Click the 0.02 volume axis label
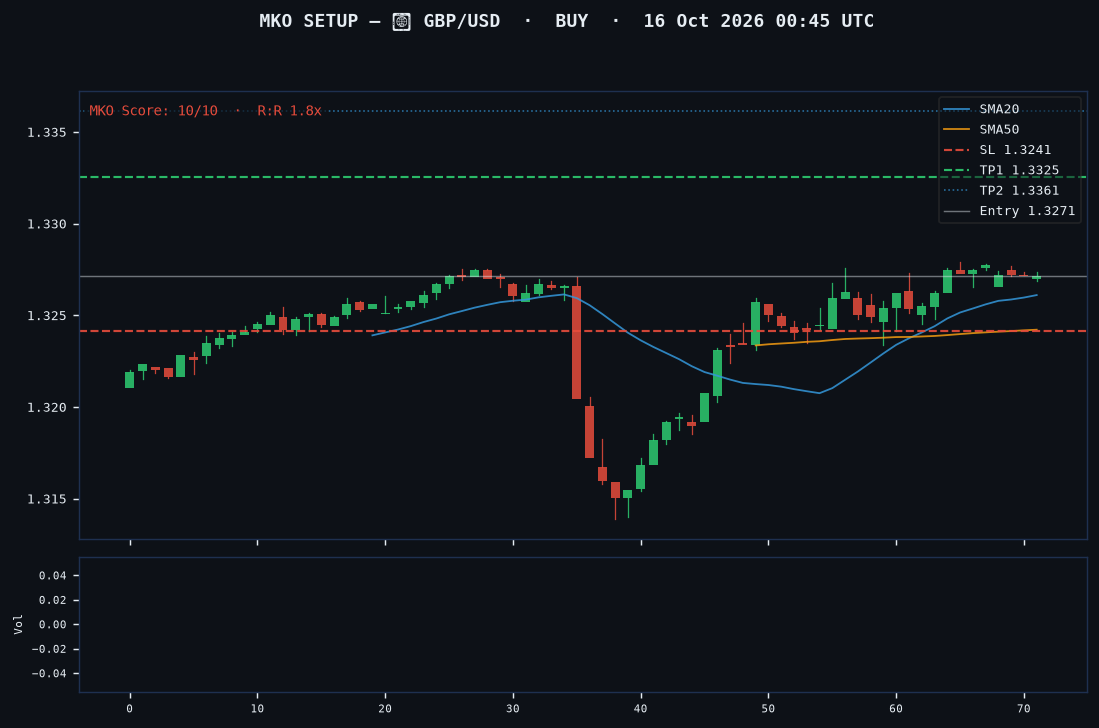The image size is (1099, 728). (x=53, y=600)
